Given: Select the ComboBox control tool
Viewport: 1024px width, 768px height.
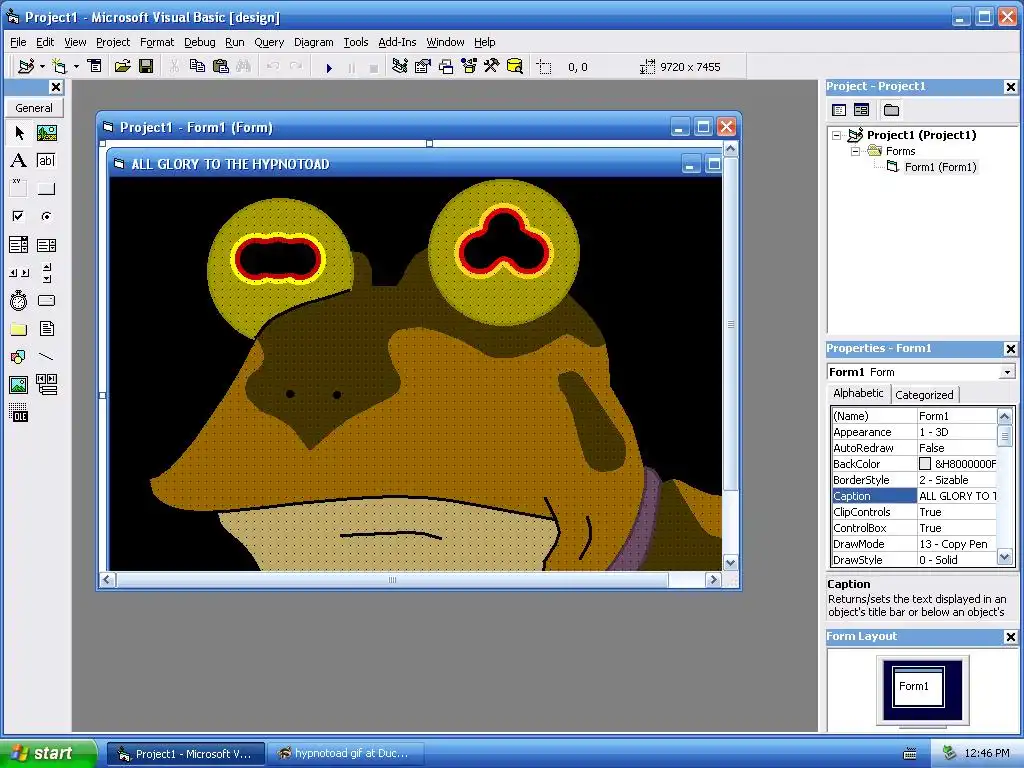Looking at the screenshot, I should 19,245.
